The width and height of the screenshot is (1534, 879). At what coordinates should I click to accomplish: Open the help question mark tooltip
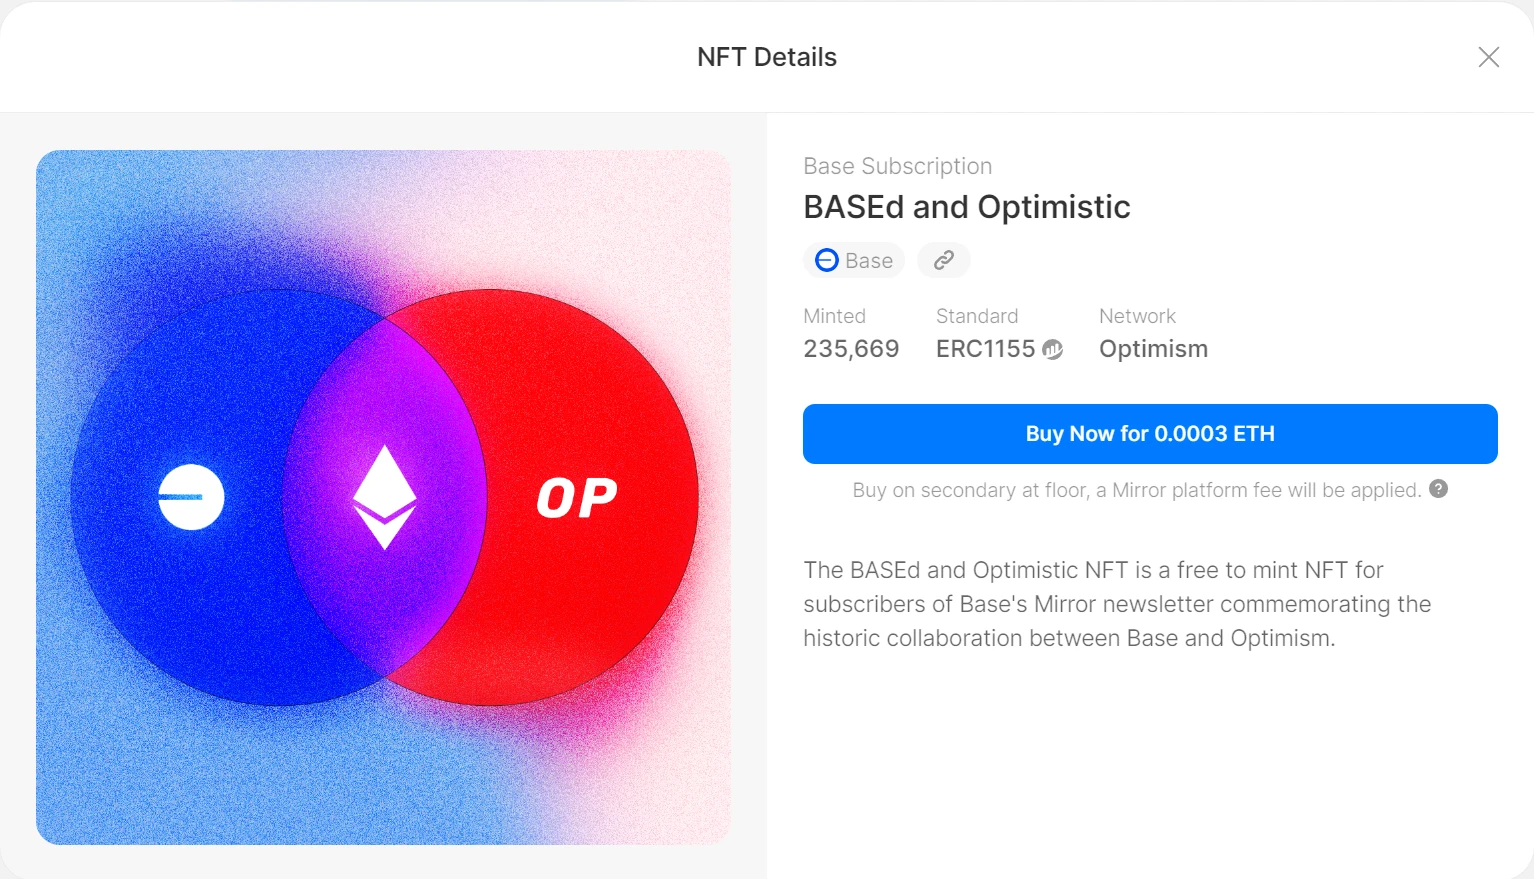tap(1438, 489)
